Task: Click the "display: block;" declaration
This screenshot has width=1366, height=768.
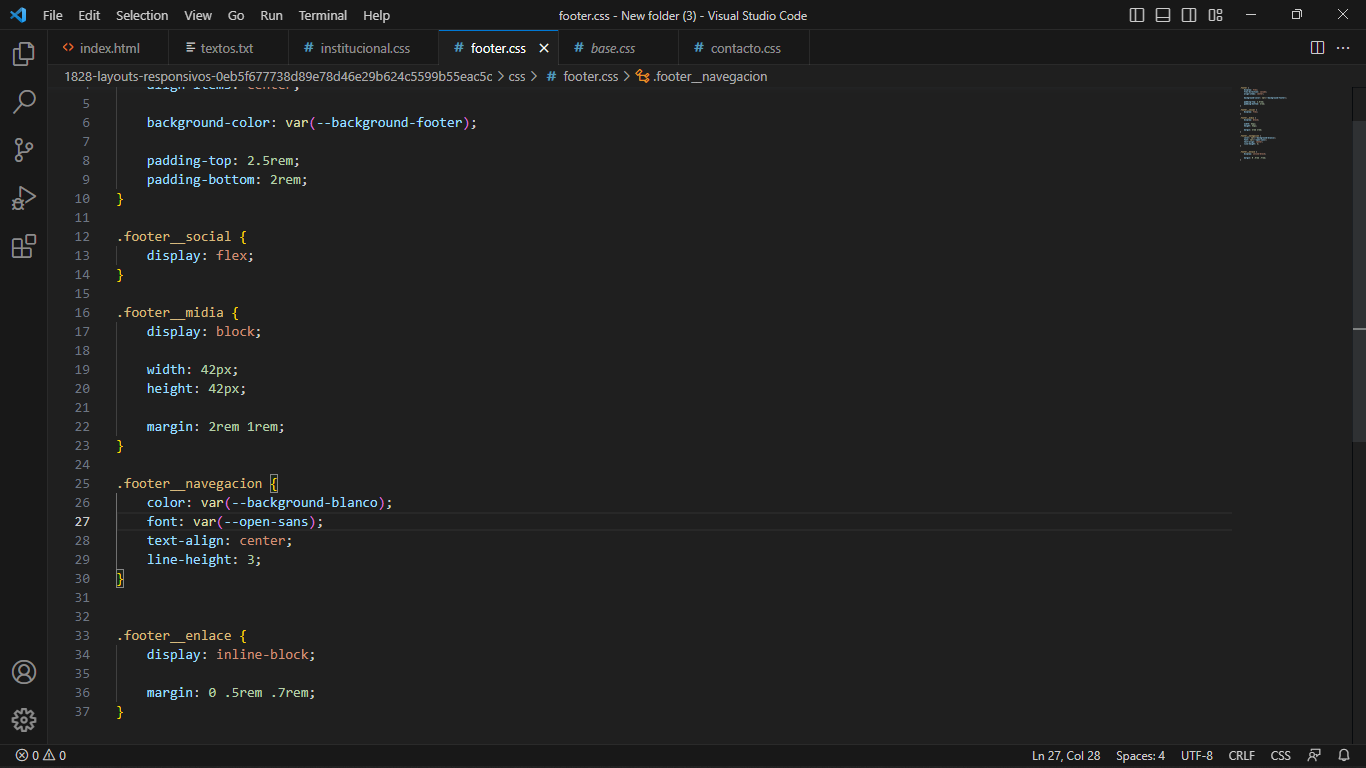Action: point(204,332)
